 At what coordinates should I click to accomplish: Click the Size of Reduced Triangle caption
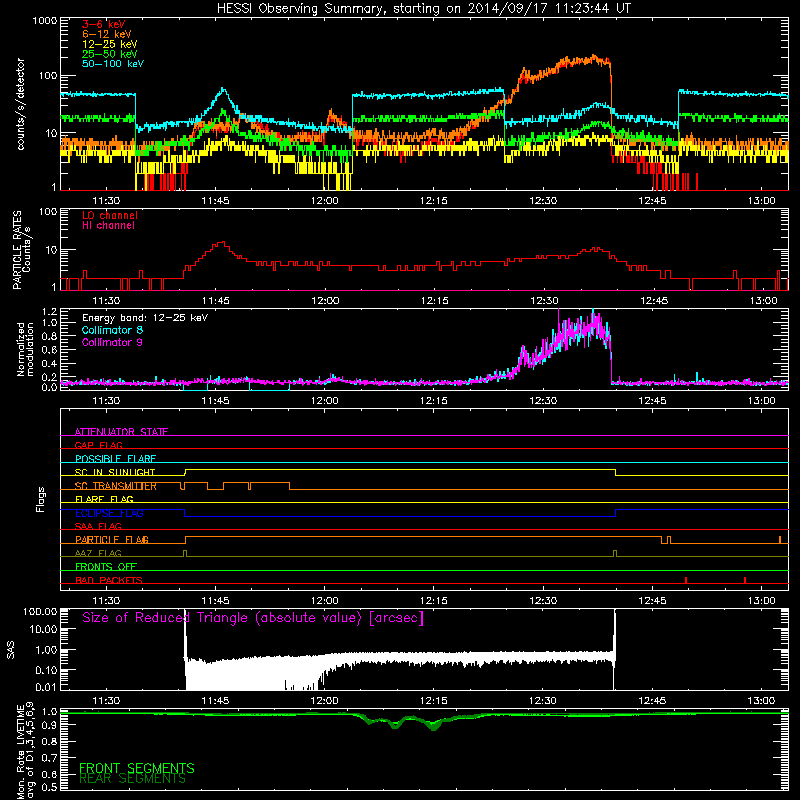pos(253,618)
